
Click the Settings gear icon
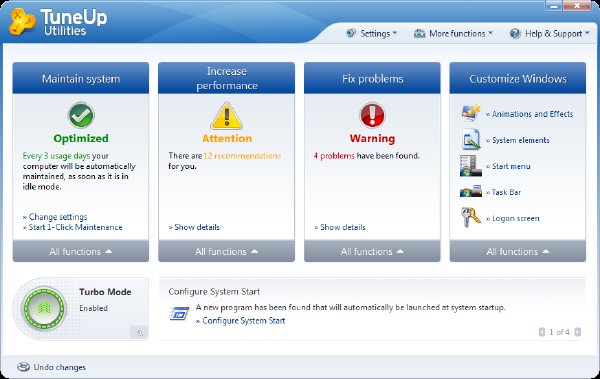click(x=351, y=33)
